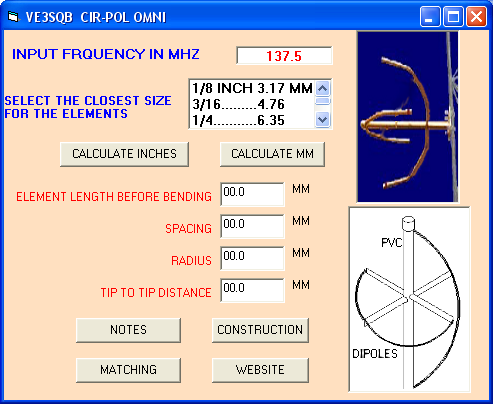Click the frequency input showing 137.5

click(284, 56)
